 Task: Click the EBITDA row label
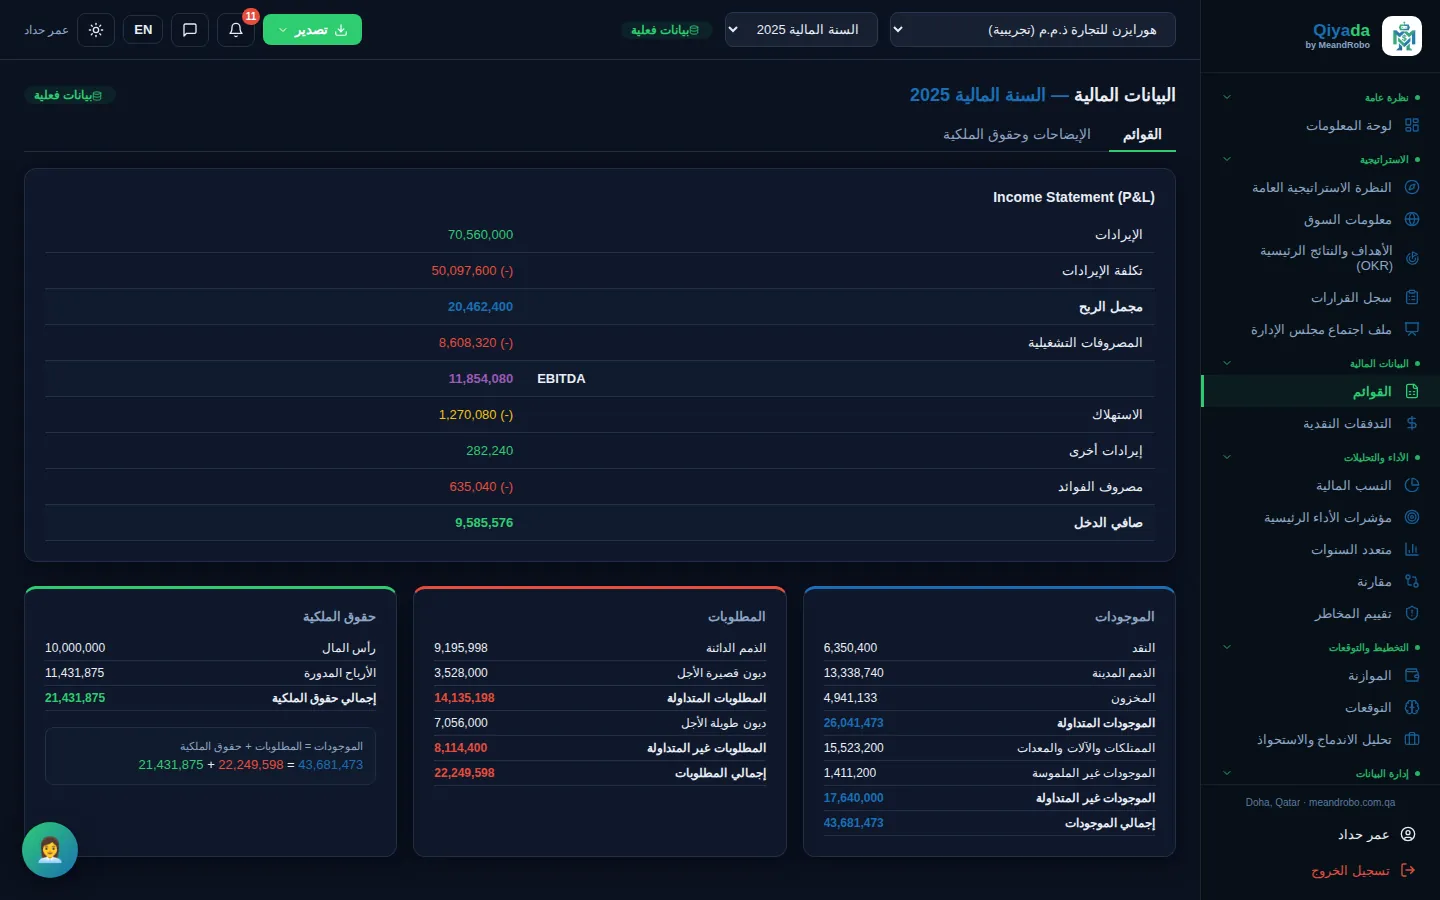(561, 379)
